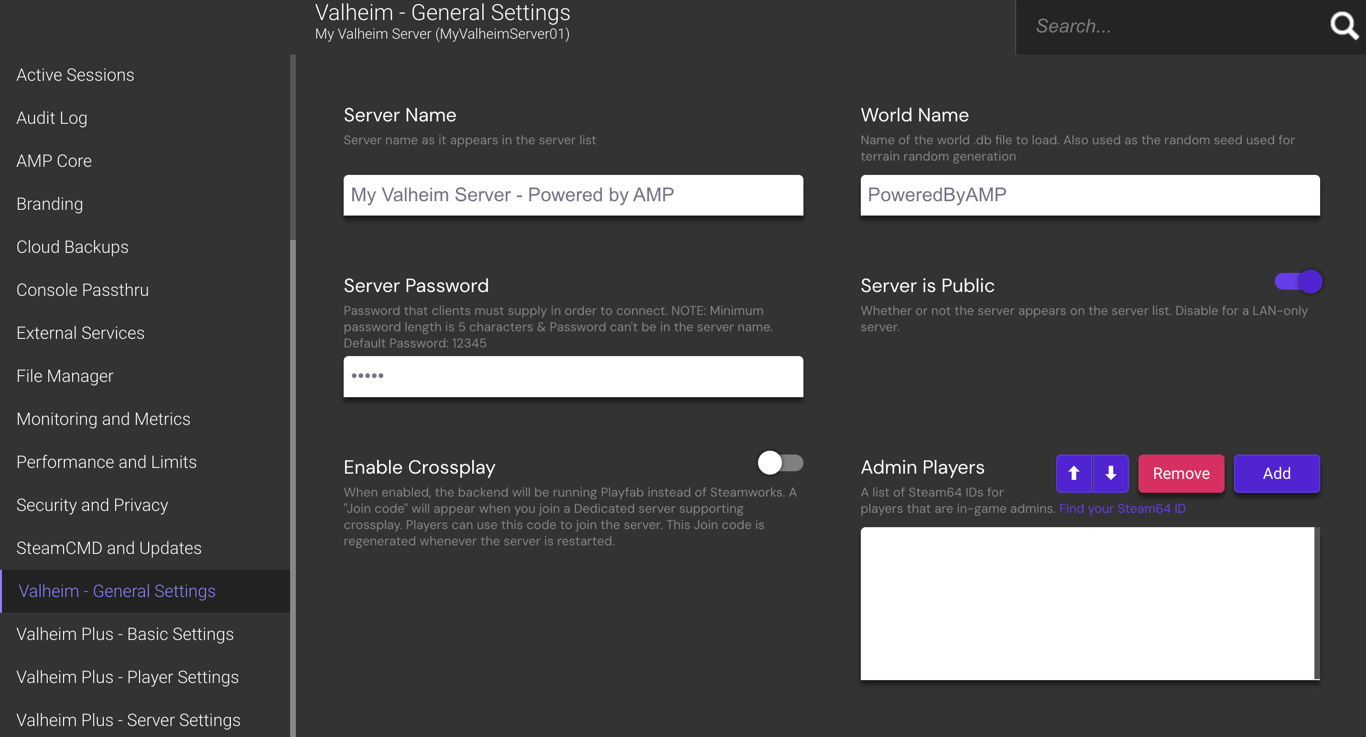Open Cloud Backups from the sidebar

[x=72, y=246]
